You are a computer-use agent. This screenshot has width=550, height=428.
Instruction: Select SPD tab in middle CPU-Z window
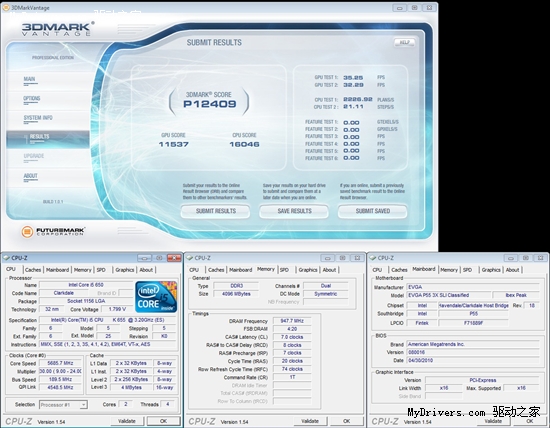point(284,270)
